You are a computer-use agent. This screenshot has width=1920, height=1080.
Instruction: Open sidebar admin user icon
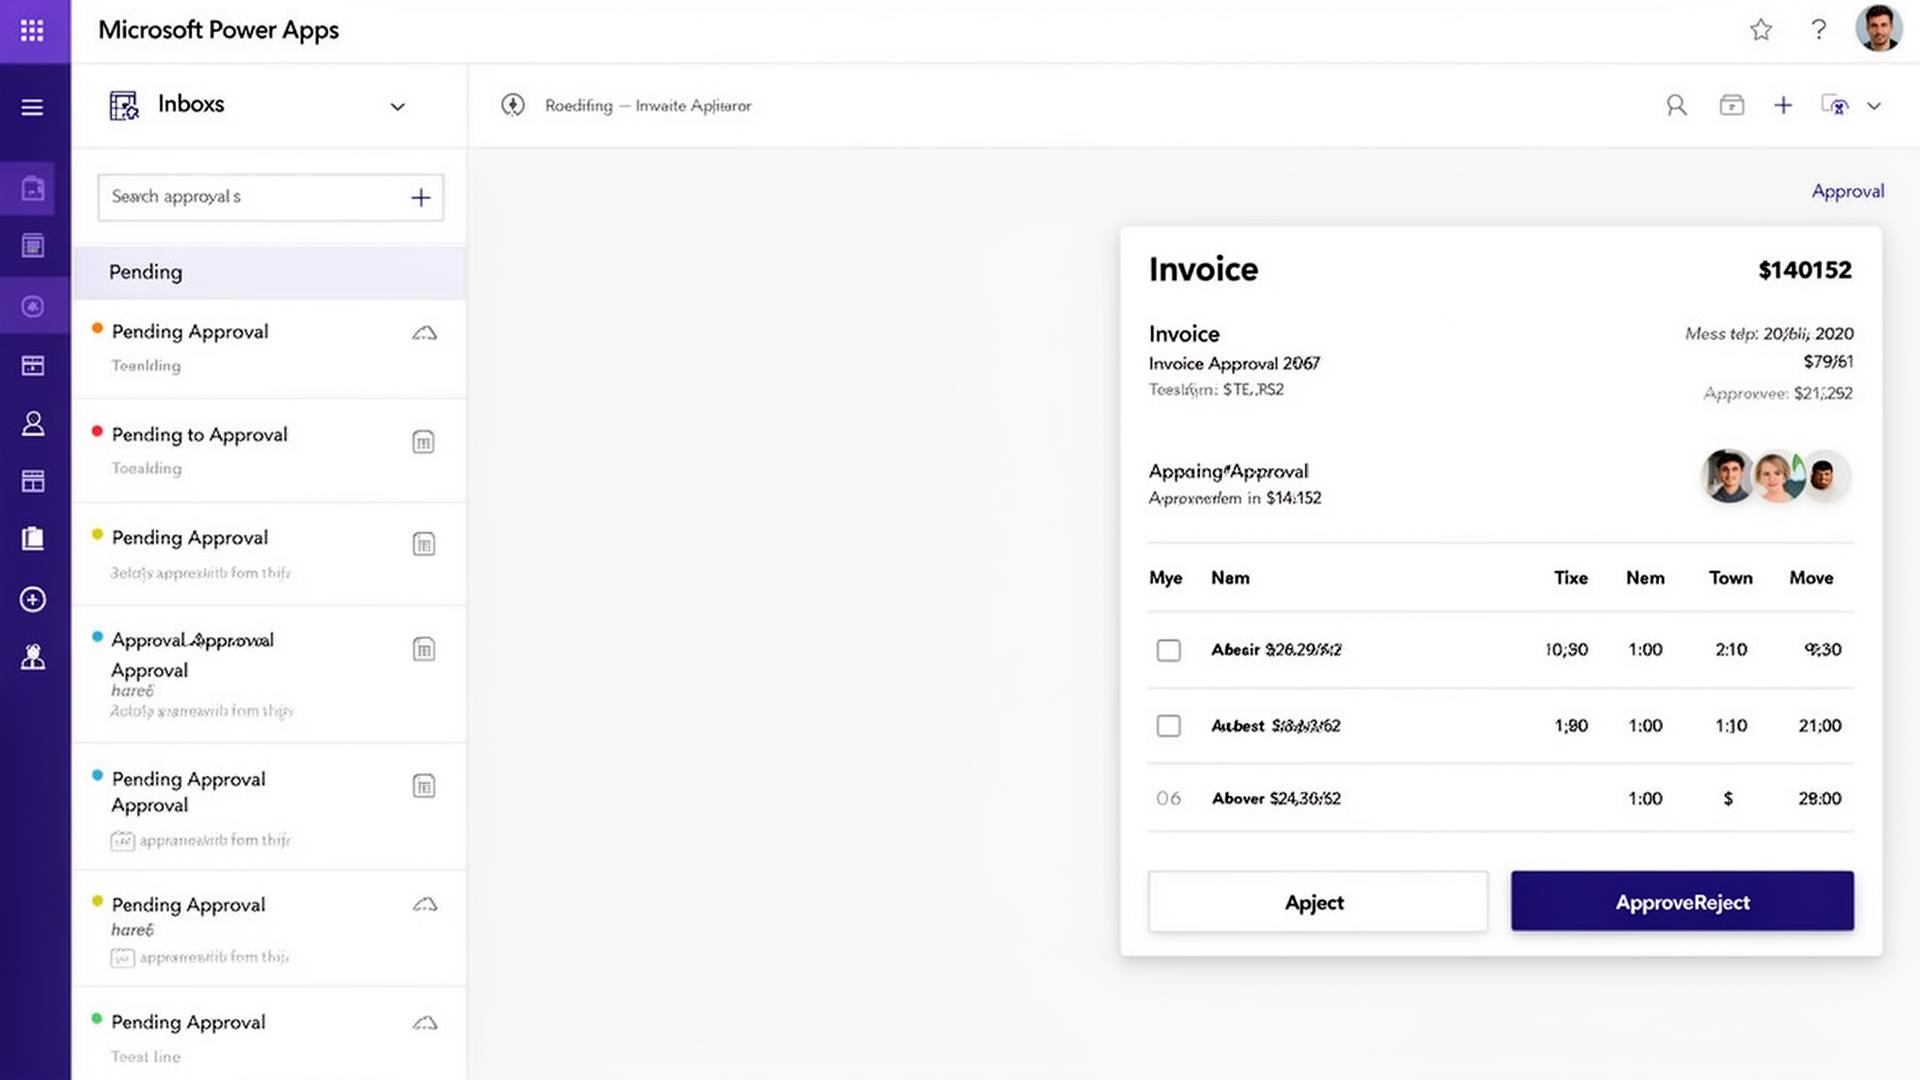click(33, 657)
